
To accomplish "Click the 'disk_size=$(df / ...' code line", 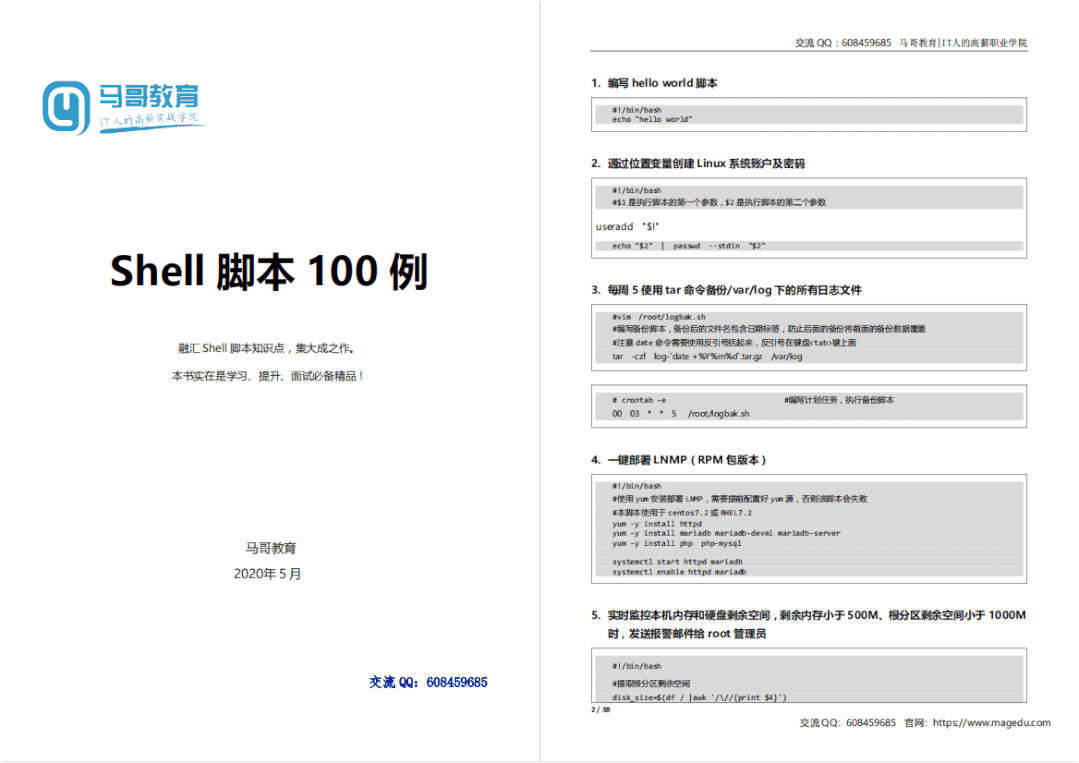I will (699, 697).
